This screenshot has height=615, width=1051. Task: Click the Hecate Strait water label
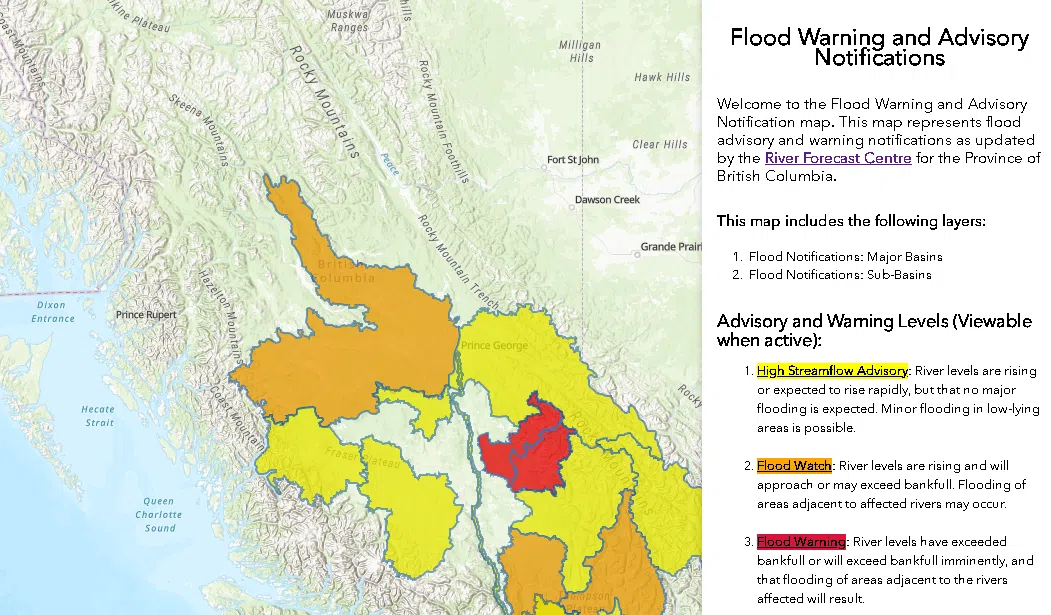(99, 416)
